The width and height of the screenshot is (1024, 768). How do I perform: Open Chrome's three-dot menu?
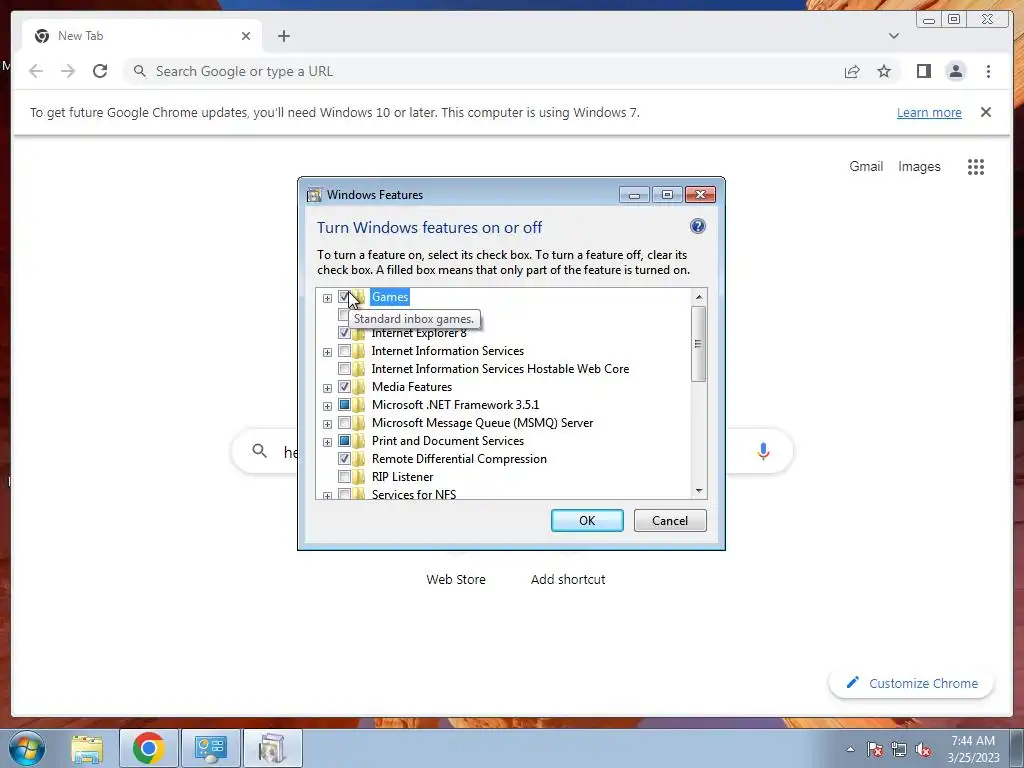tap(988, 71)
